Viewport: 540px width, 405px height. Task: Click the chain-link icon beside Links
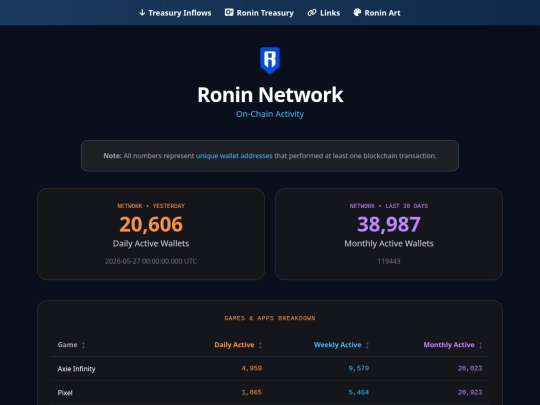pyautogui.click(x=312, y=13)
